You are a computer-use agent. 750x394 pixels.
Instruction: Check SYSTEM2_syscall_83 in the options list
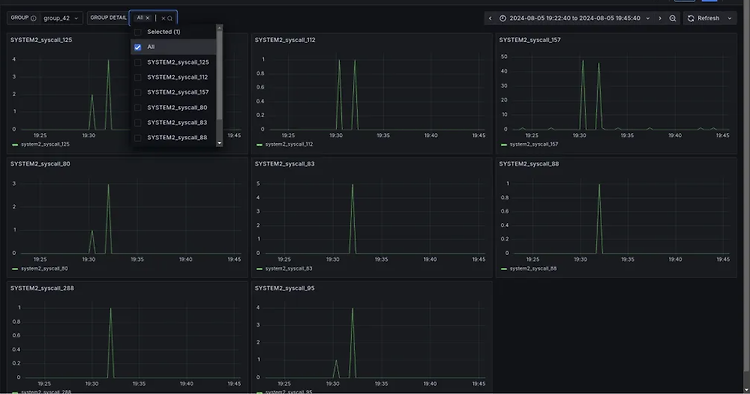pyautogui.click(x=138, y=123)
